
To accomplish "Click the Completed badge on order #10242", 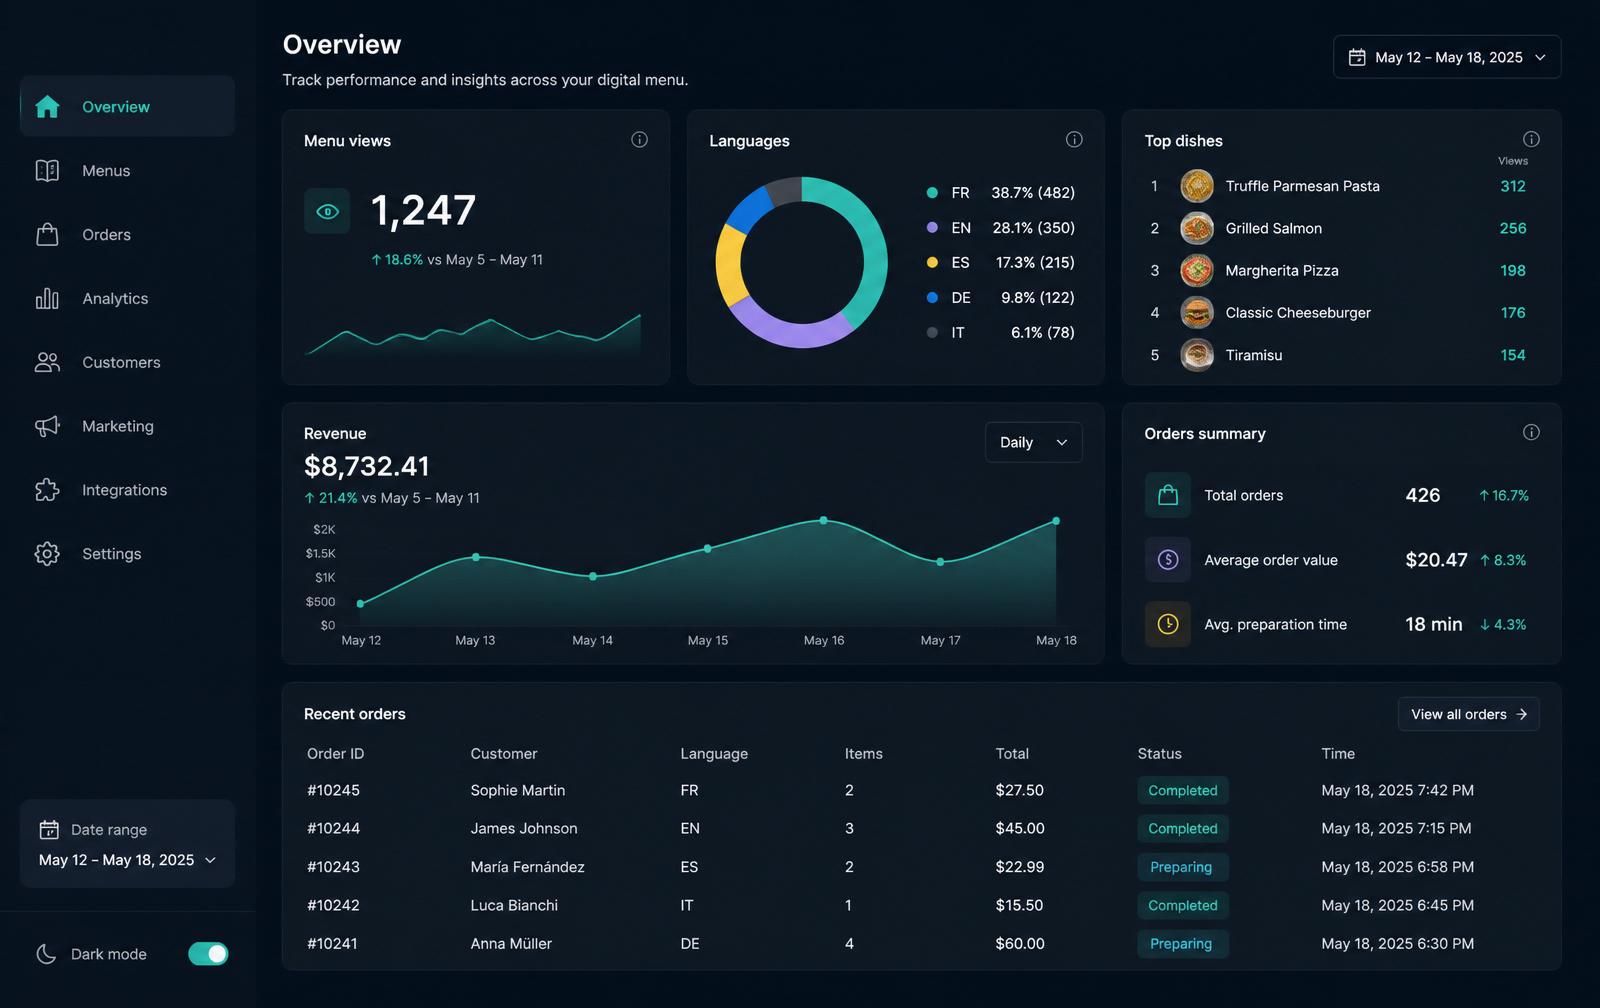I will tap(1183, 905).
